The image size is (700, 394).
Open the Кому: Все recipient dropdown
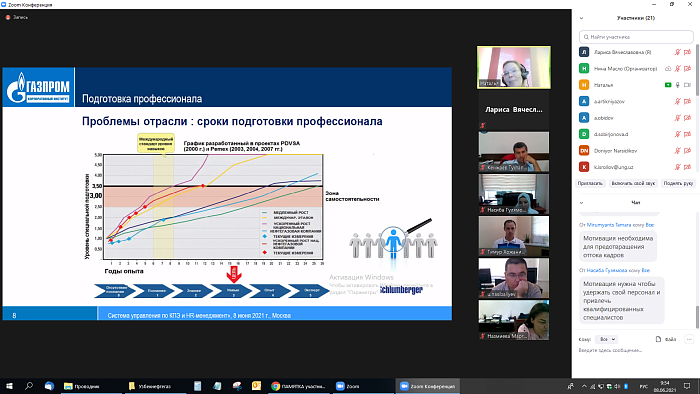[x=606, y=339]
